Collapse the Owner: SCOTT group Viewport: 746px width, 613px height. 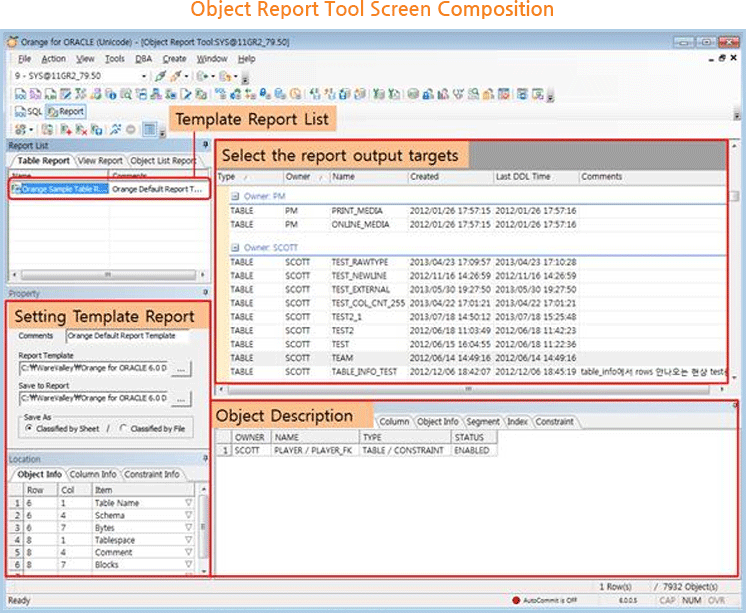point(235,247)
